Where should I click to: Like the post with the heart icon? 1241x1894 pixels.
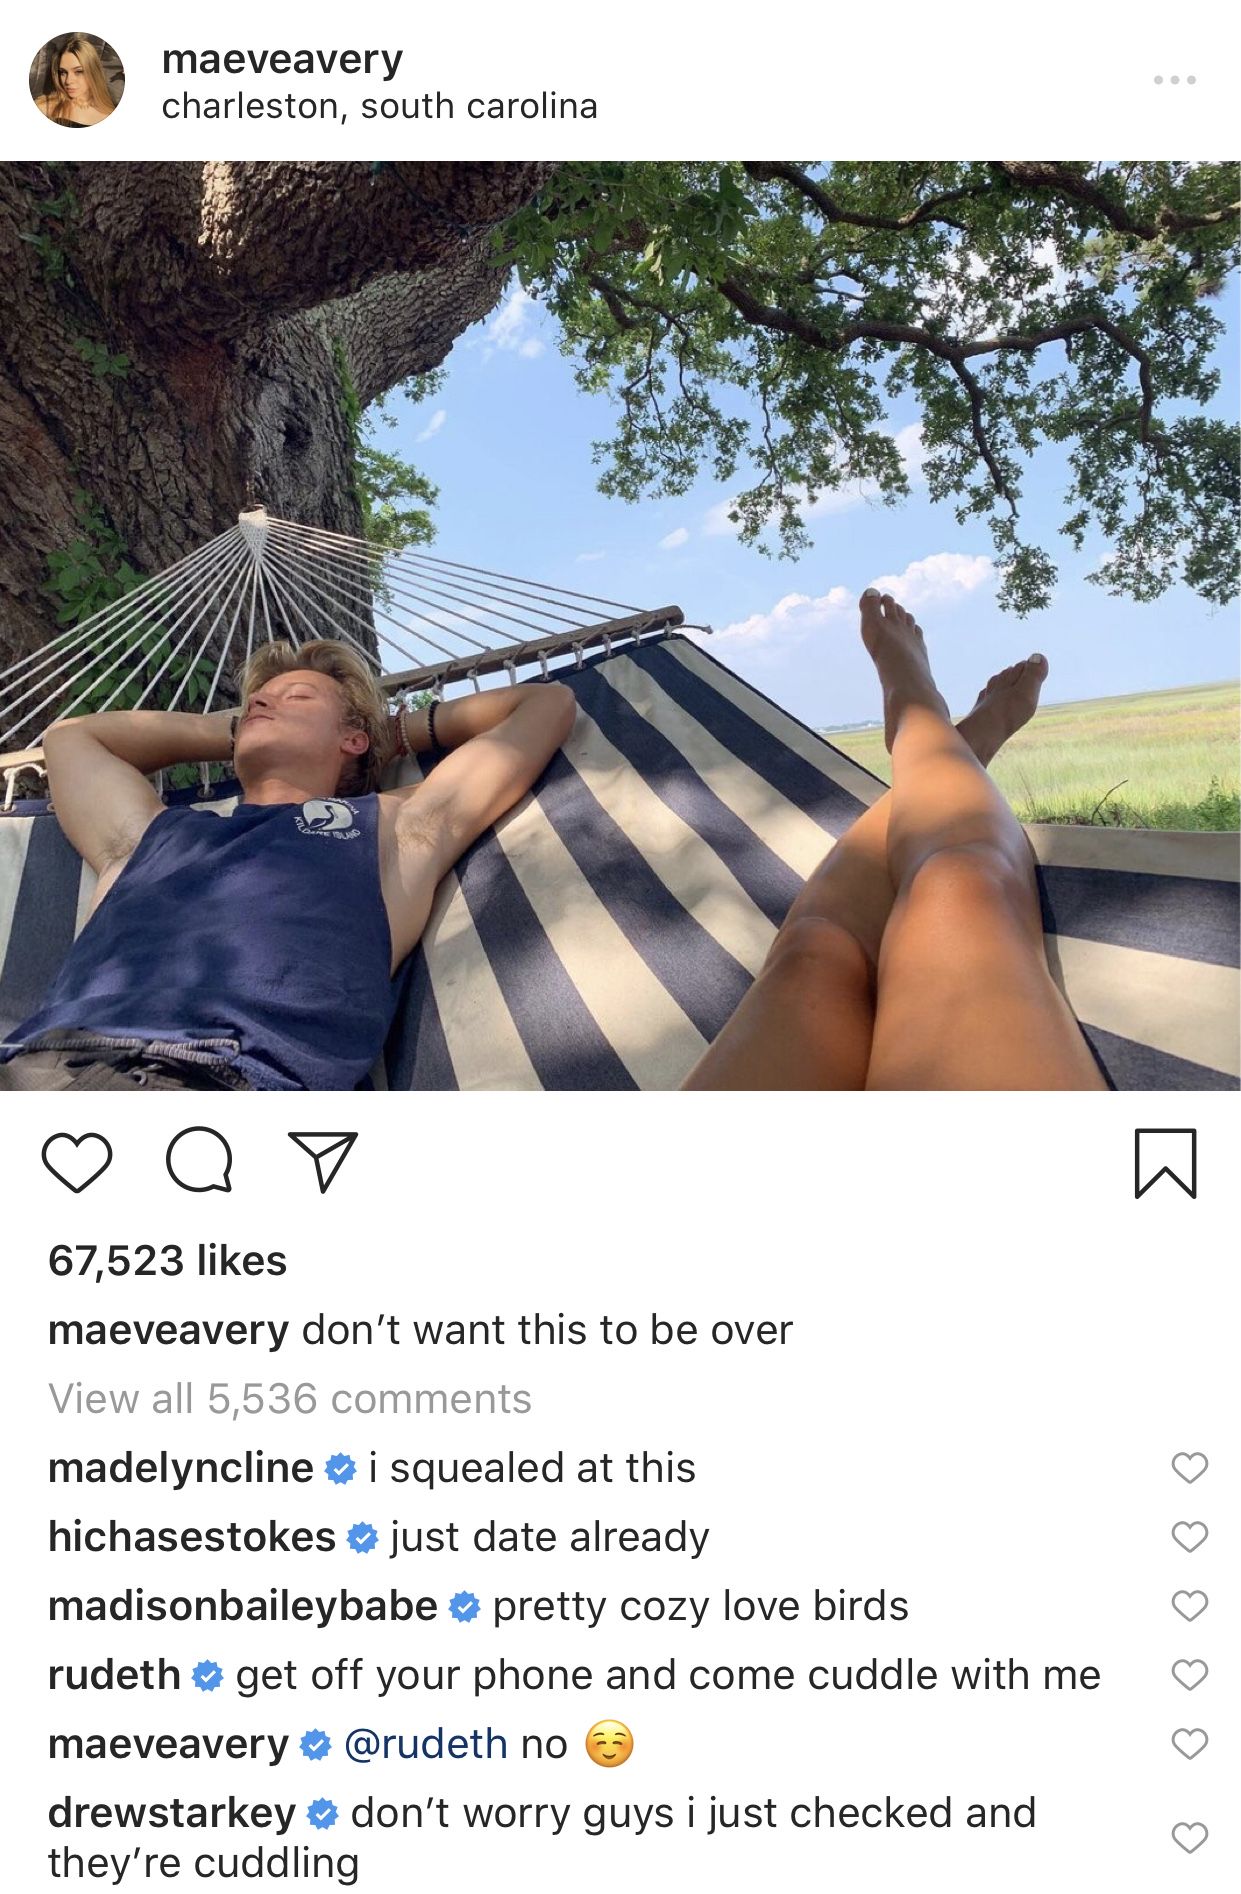77,1162
